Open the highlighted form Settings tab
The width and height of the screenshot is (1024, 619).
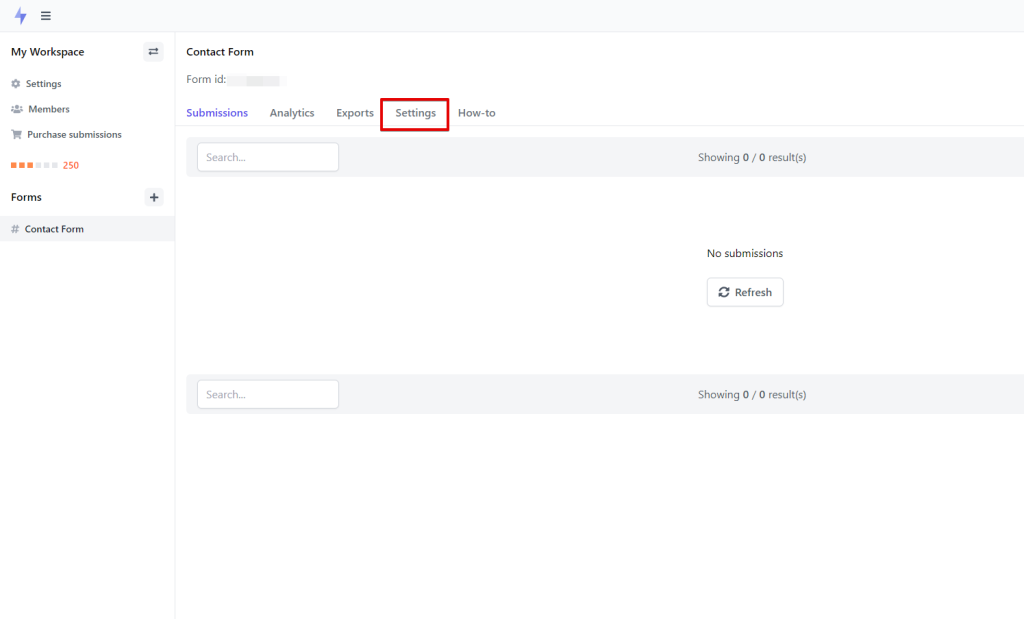415,113
